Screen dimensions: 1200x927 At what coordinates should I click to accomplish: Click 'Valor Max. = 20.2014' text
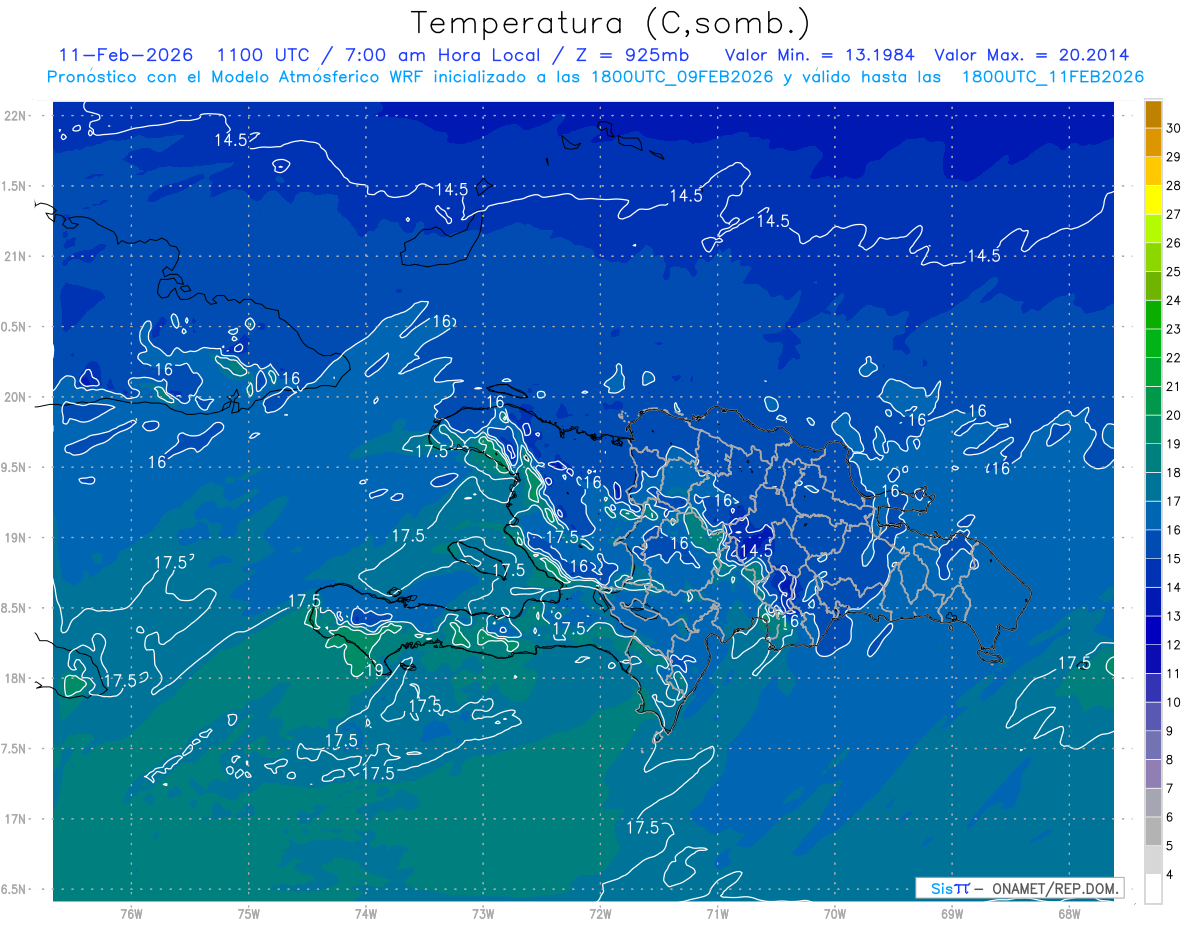click(x=1030, y=54)
